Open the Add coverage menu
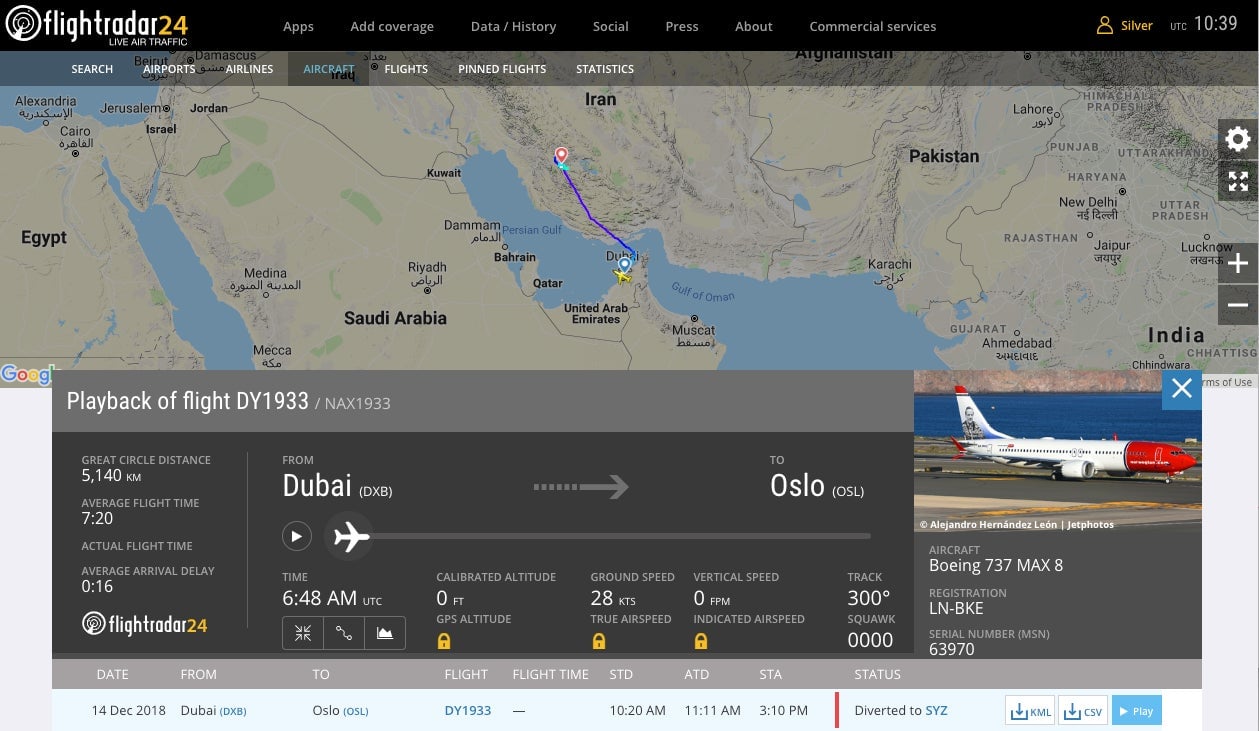1259x731 pixels. [x=392, y=27]
